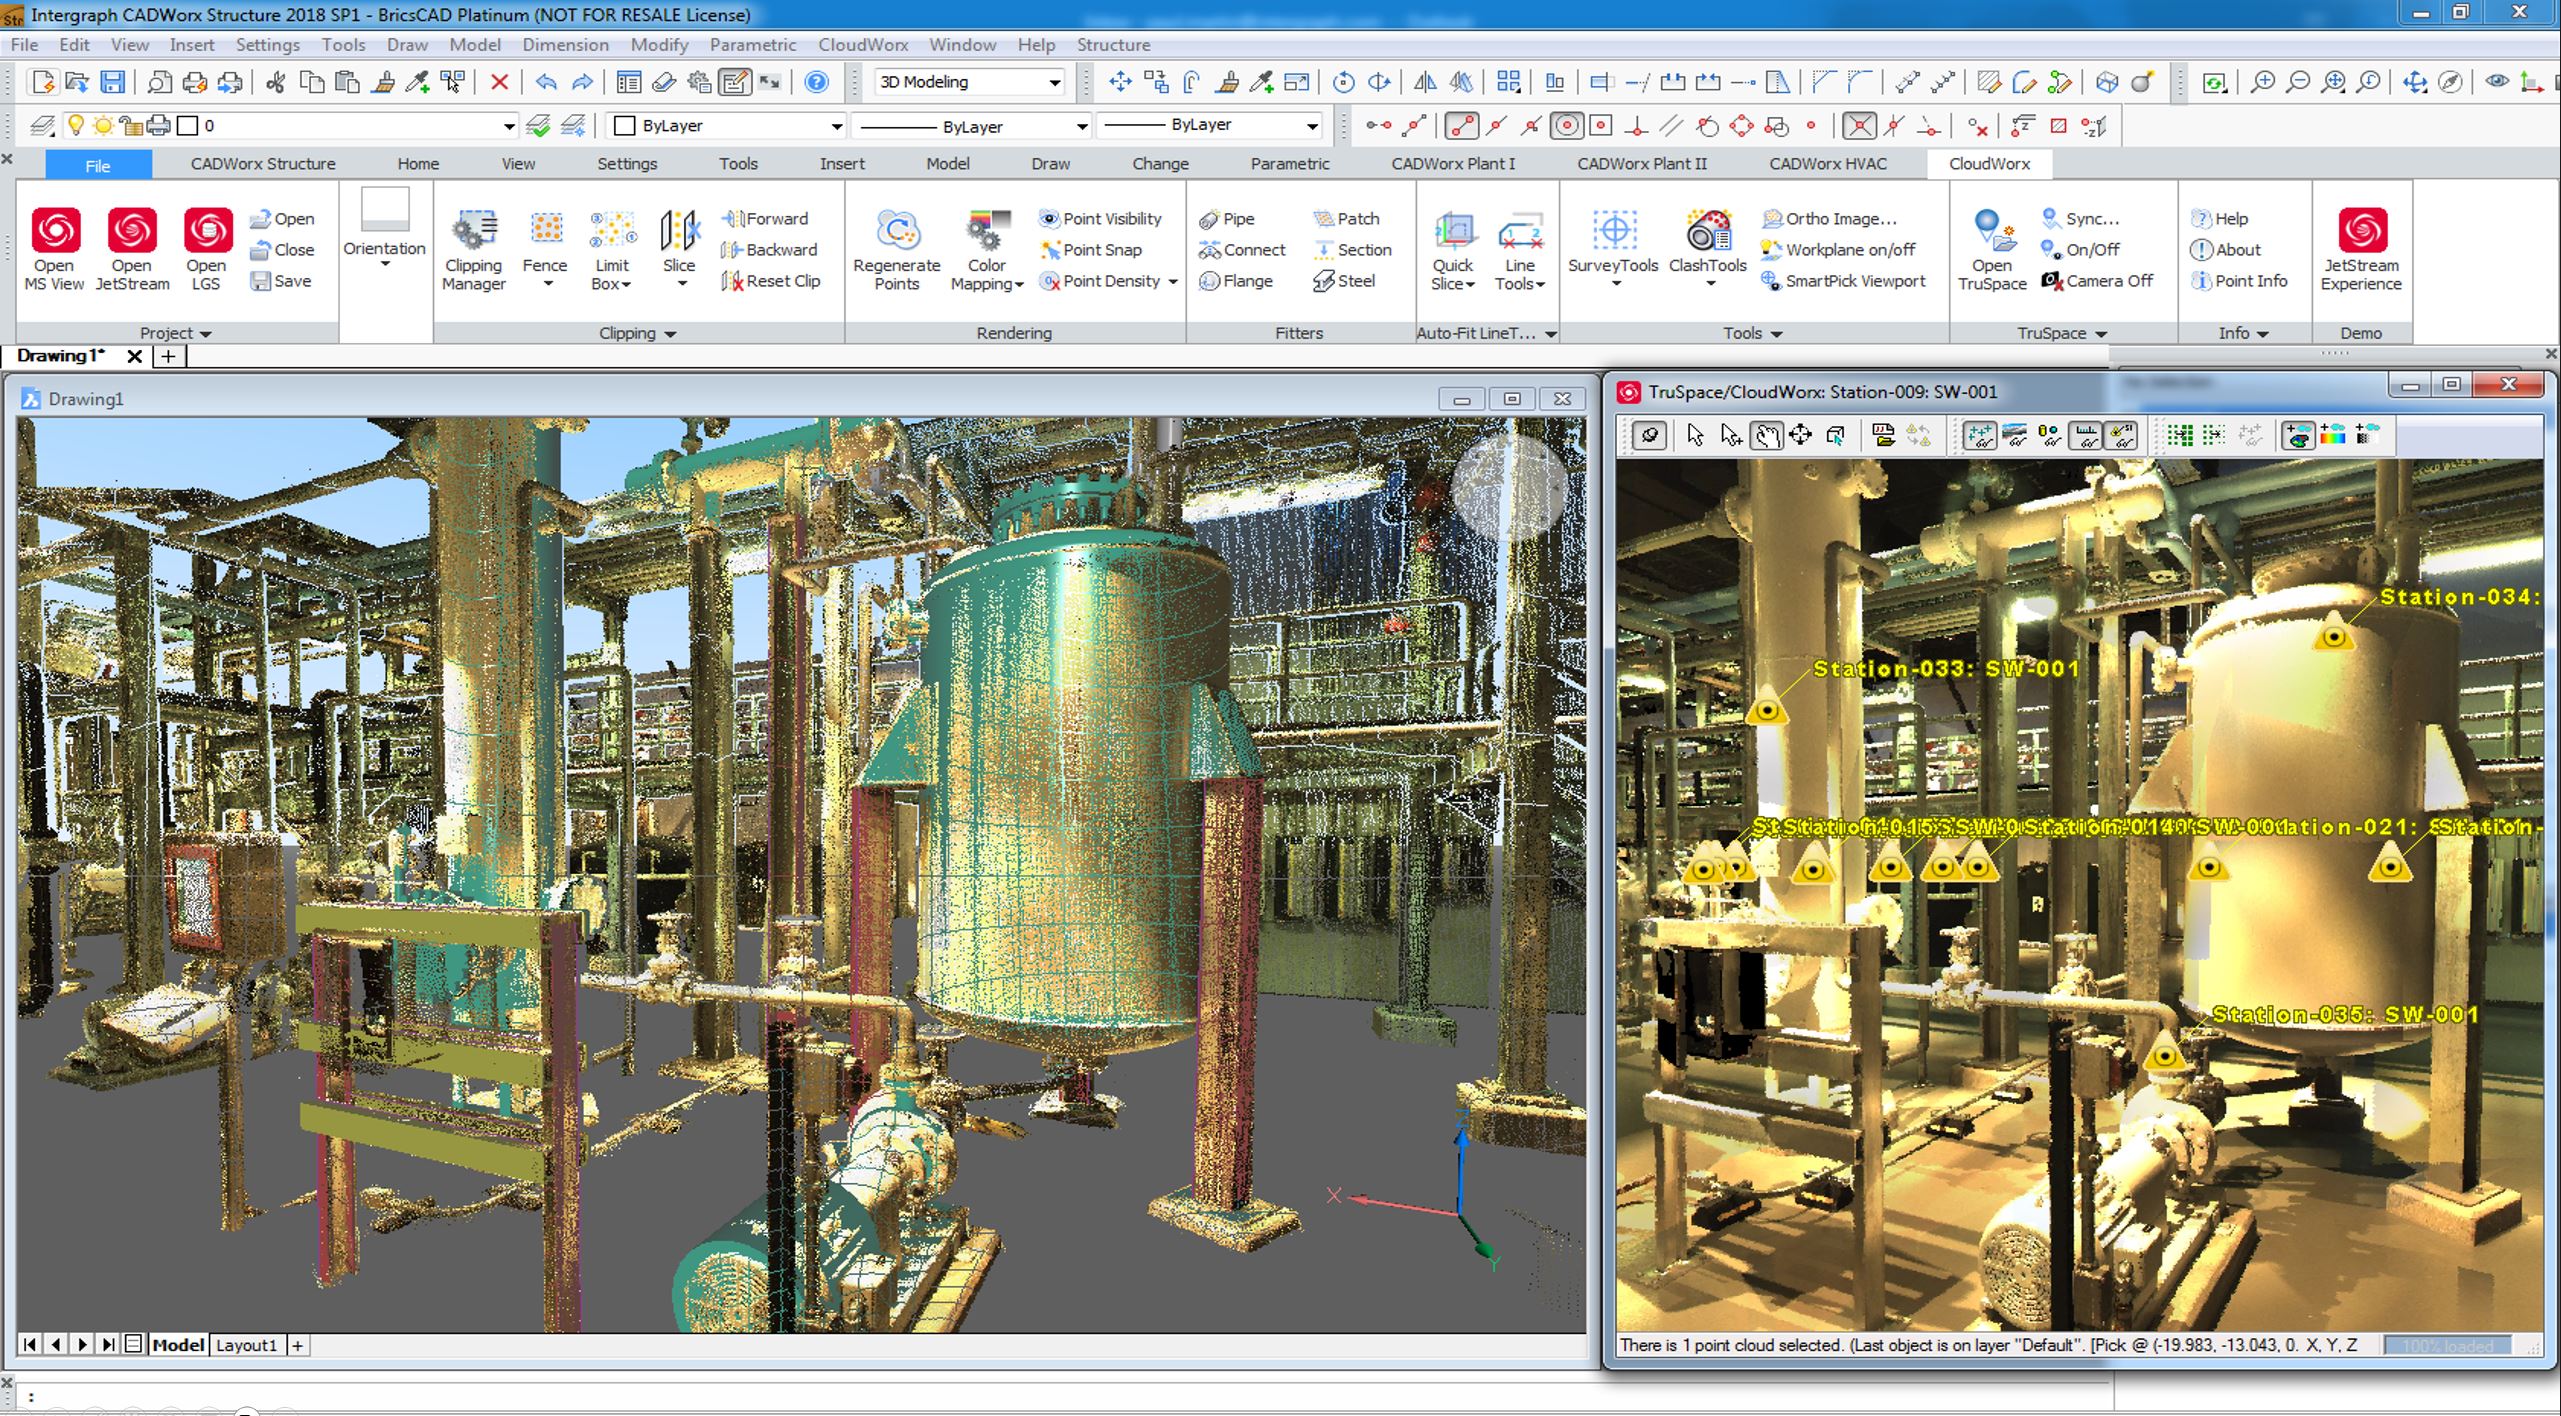The width and height of the screenshot is (2561, 1416).
Task: Toggle Point Visibility
Action: tap(1101, 219)
